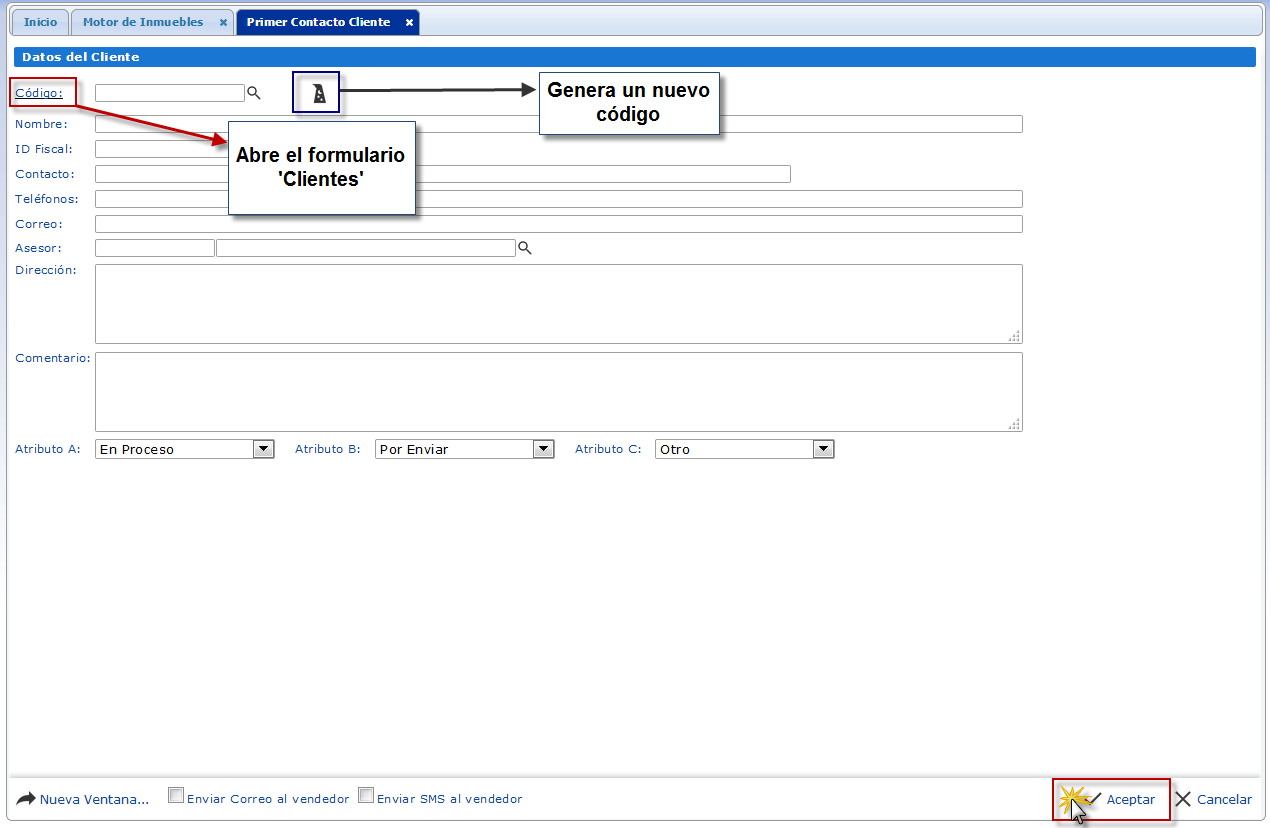Open Clientes form via Código link
Image resolution: width=1270 pixels, height=828 pixels.
pos(39,93)
